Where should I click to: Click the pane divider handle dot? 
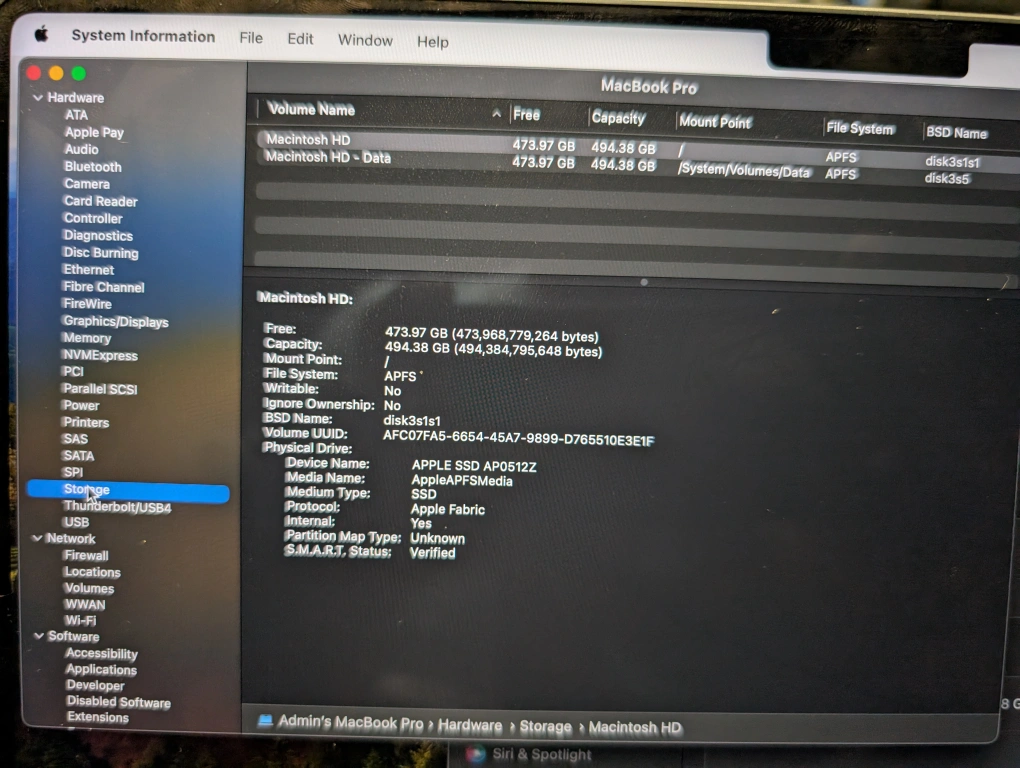coord(644,282)
